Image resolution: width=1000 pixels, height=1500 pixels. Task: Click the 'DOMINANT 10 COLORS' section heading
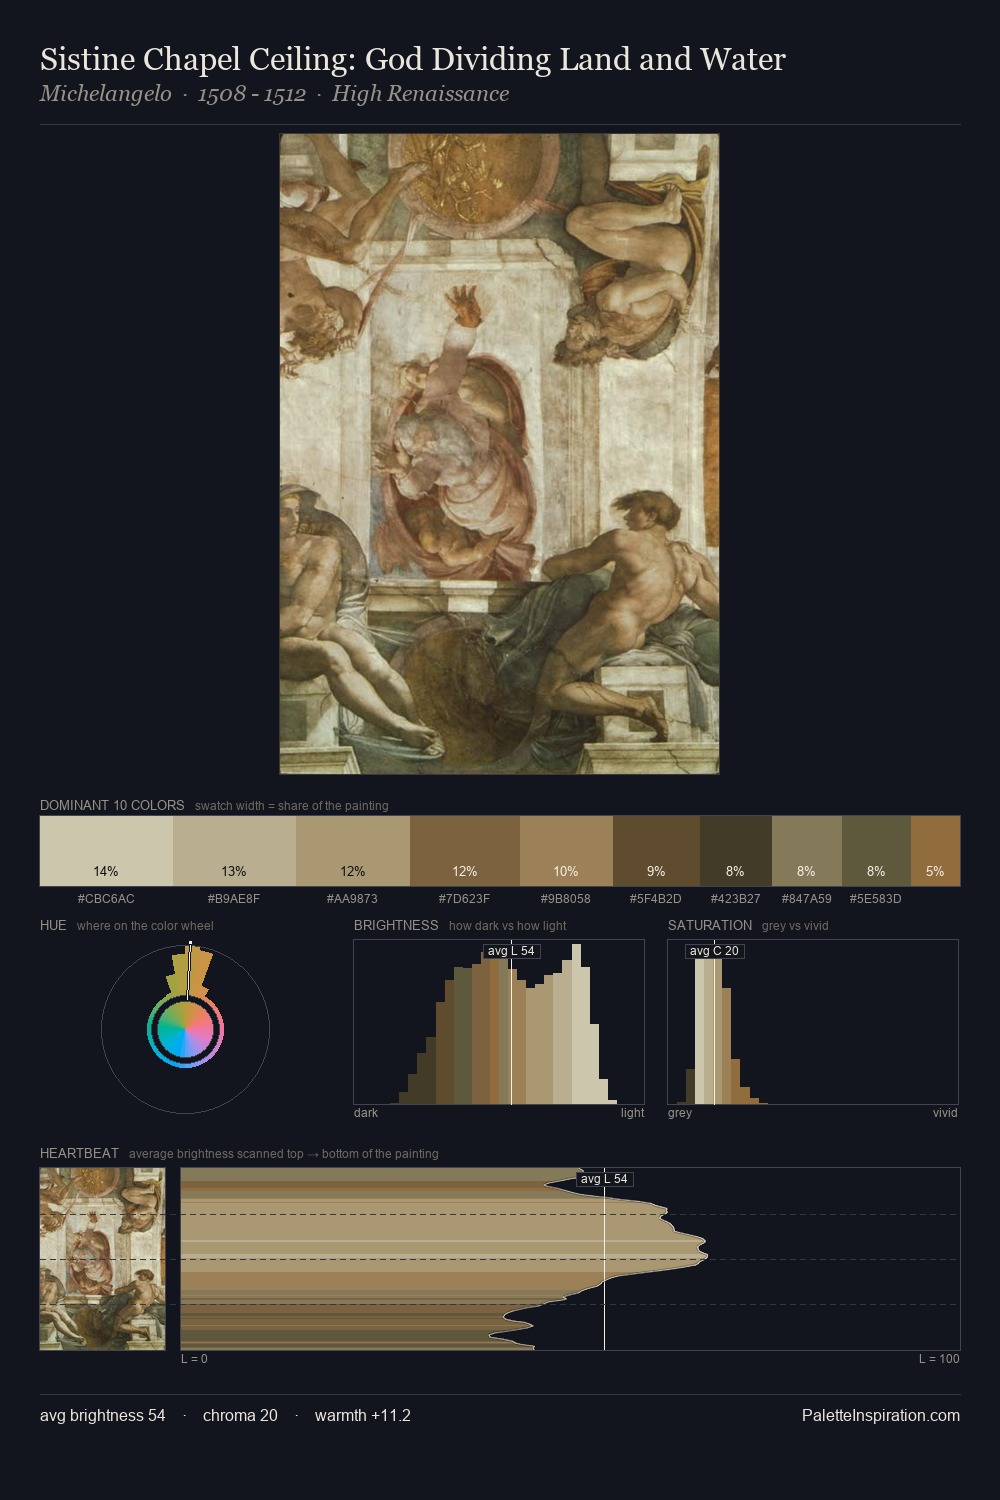[x=112, y=805]
